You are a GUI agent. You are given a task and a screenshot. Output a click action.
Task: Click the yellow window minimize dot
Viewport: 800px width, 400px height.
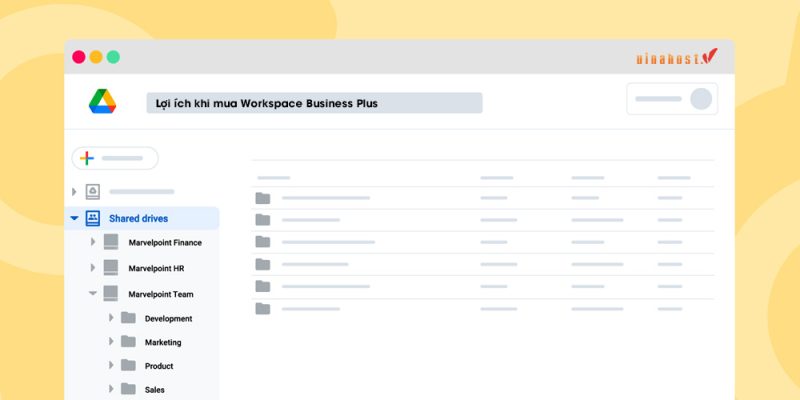coord(96,57)
